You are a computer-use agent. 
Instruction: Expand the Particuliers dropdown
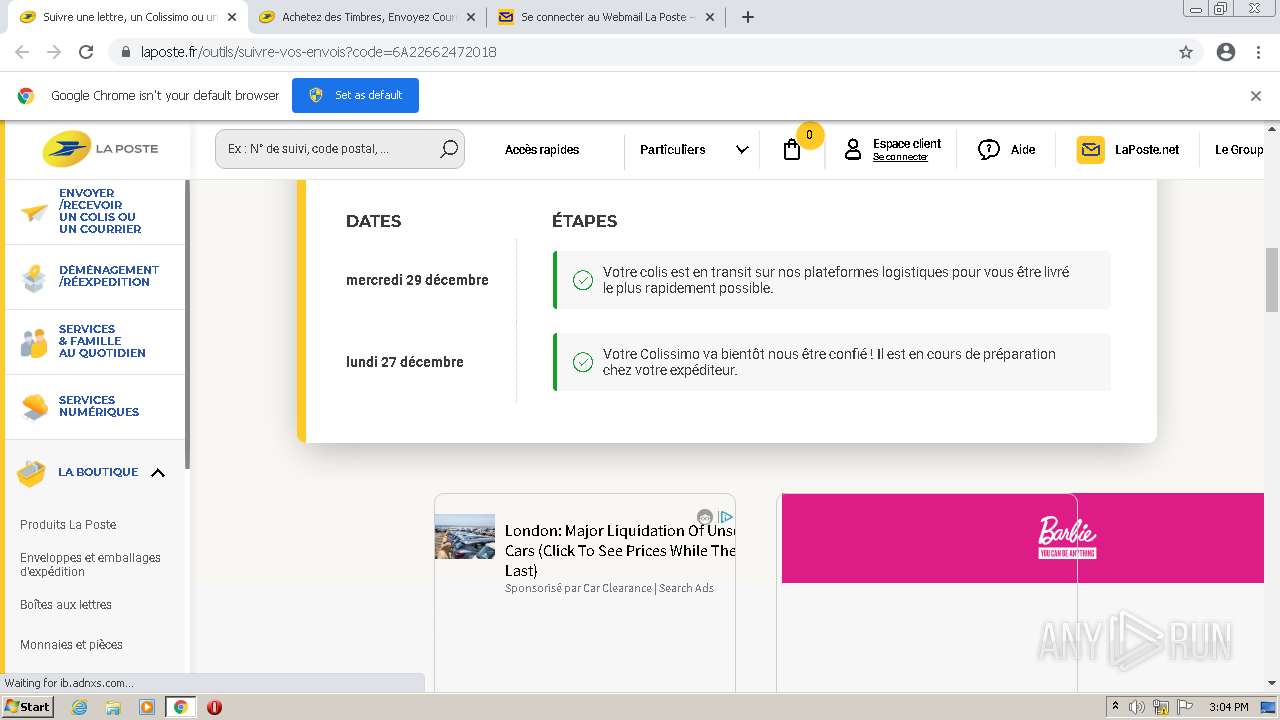coord(694,150)
